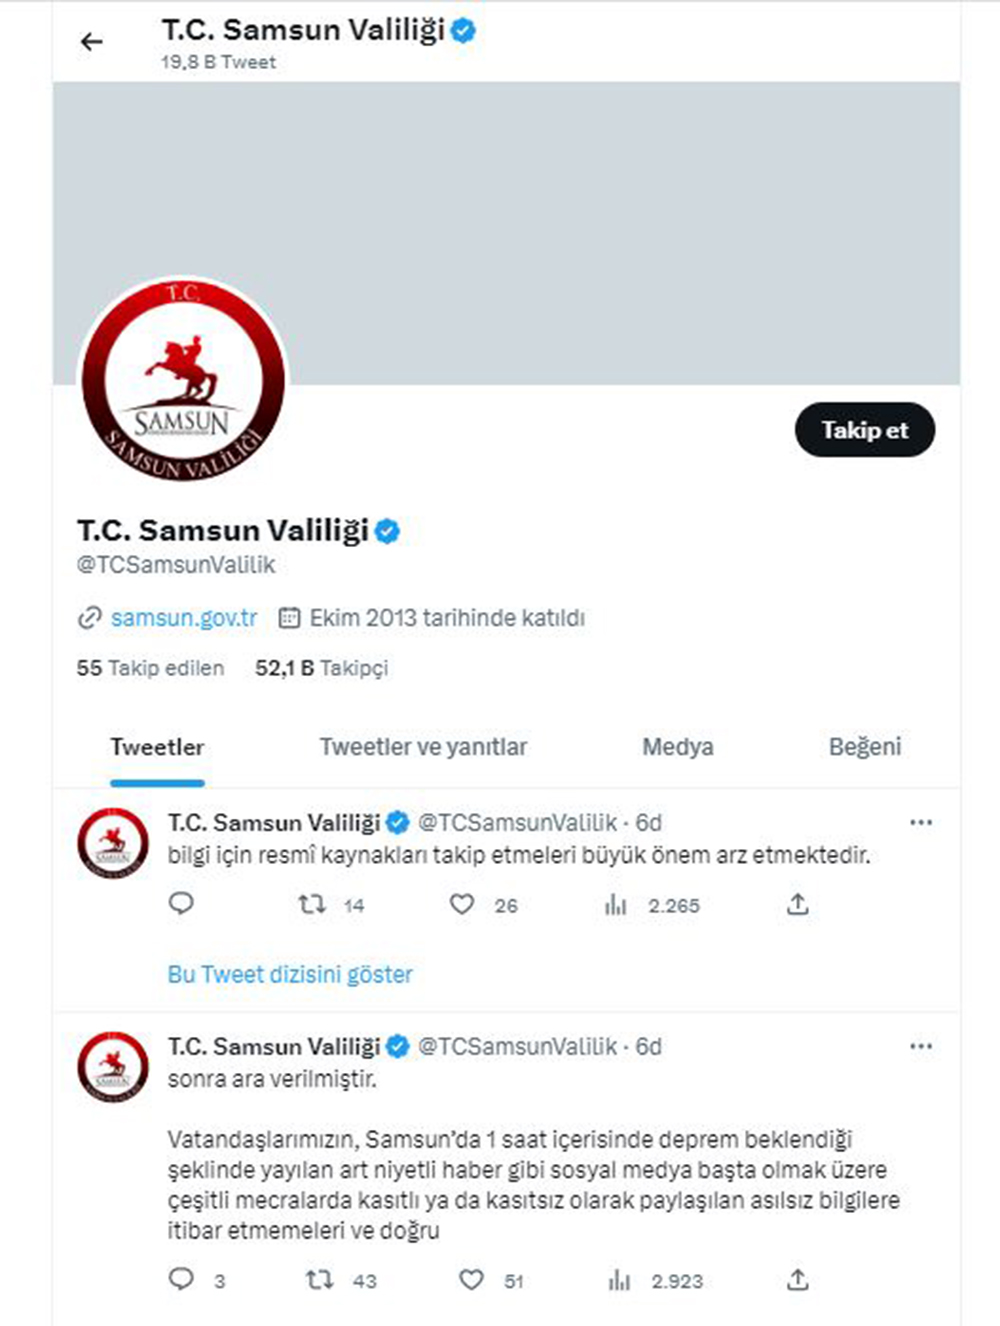Expand thread via 'Bu Tweet dizisini göster'
This screenshot has height=1326, width=1000.
pos(290,974)
